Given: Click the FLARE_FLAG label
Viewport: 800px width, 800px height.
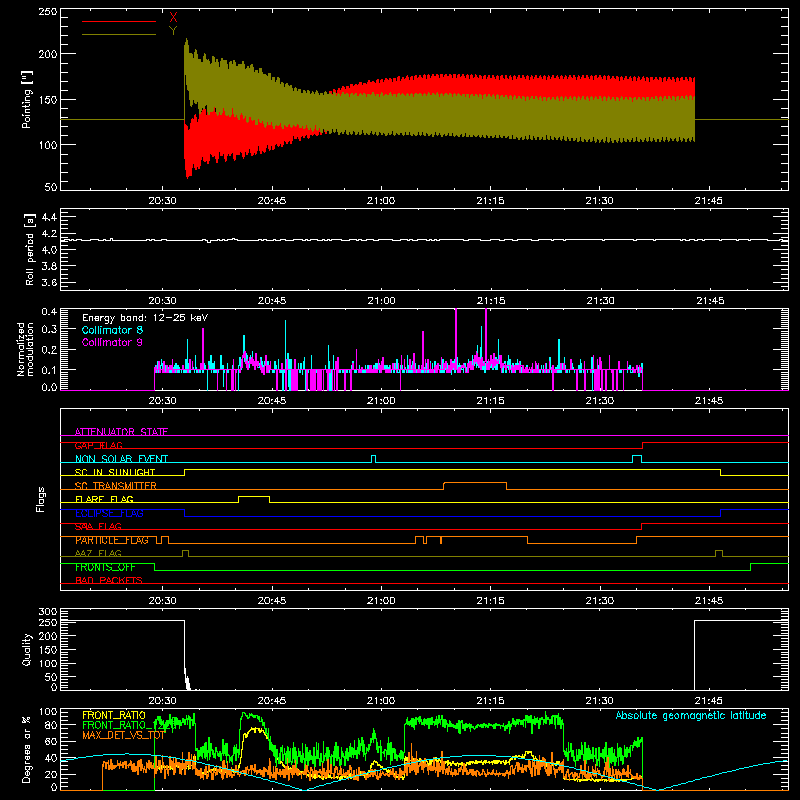Looking at the screenshot, I should (104, 499).
